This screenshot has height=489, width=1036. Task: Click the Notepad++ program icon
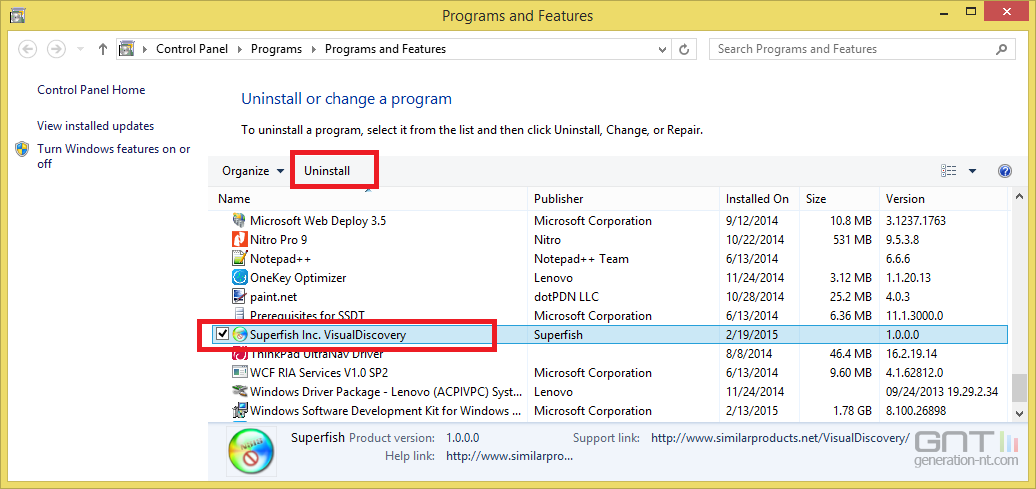(x=239, y=258)
